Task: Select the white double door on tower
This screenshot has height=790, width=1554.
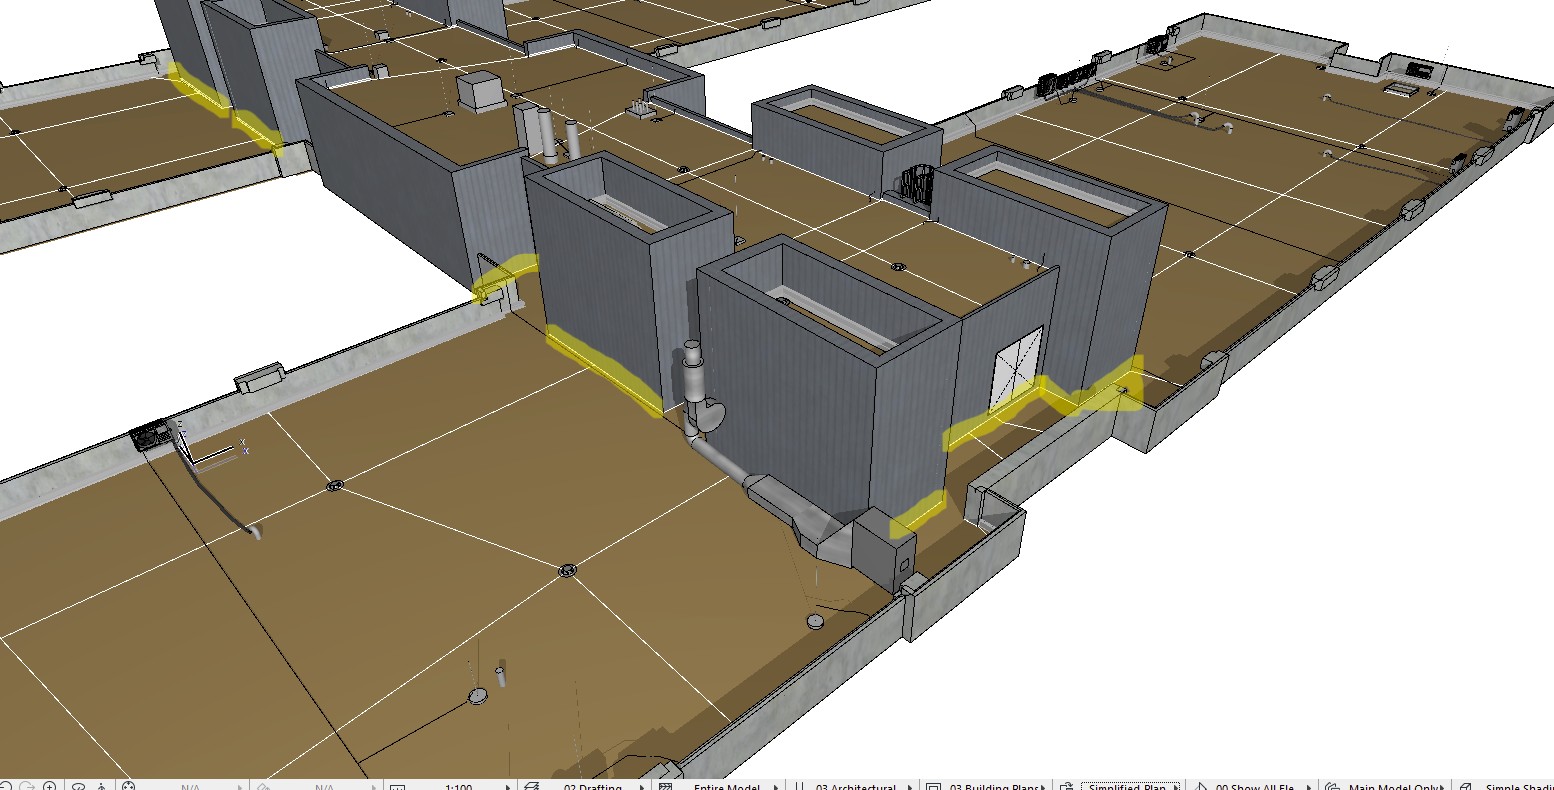Action: point(1016,368)
